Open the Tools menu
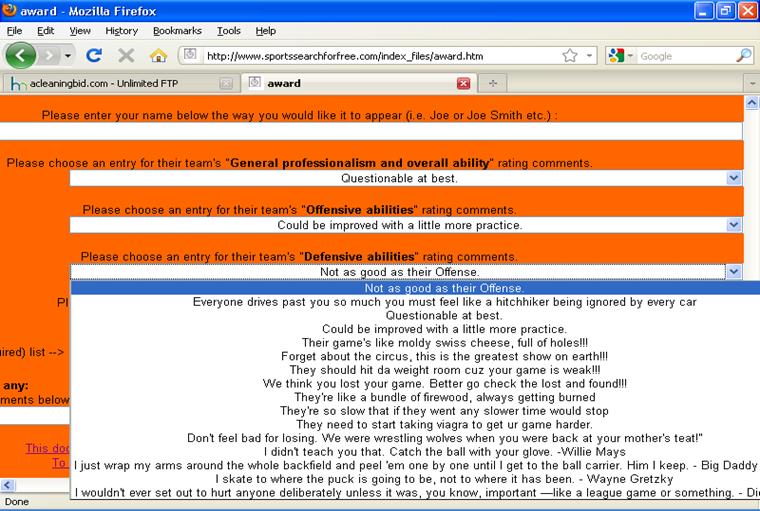 [228, 31]
